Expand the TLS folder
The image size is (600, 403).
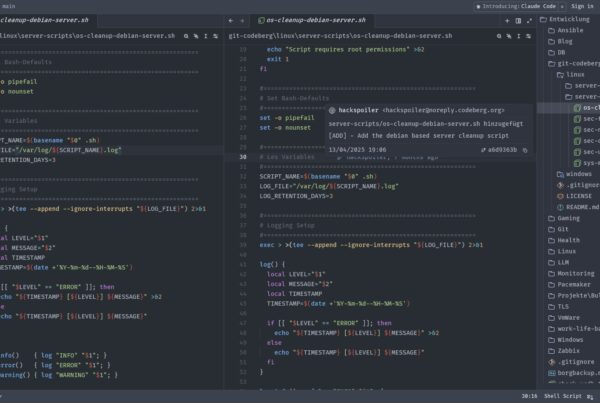563,307
